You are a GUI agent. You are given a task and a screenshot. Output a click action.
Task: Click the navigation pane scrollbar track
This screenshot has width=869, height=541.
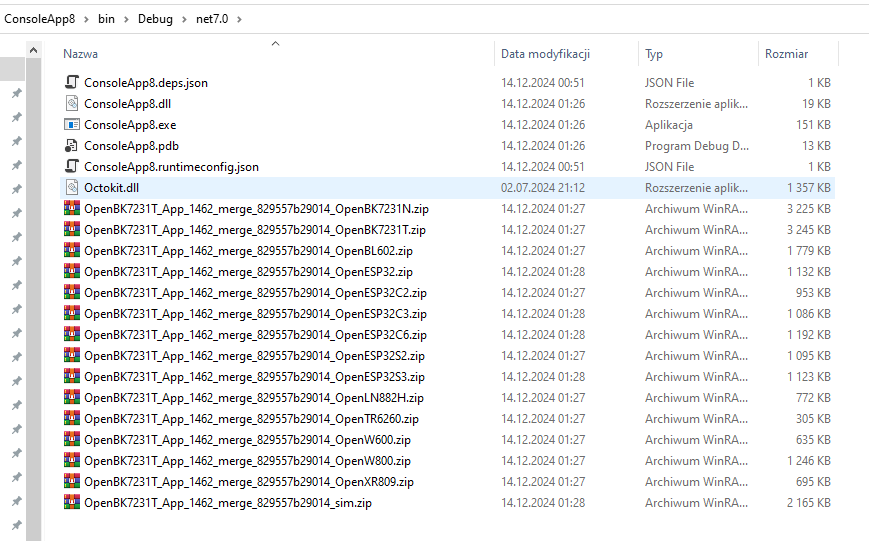coord(33,299)
